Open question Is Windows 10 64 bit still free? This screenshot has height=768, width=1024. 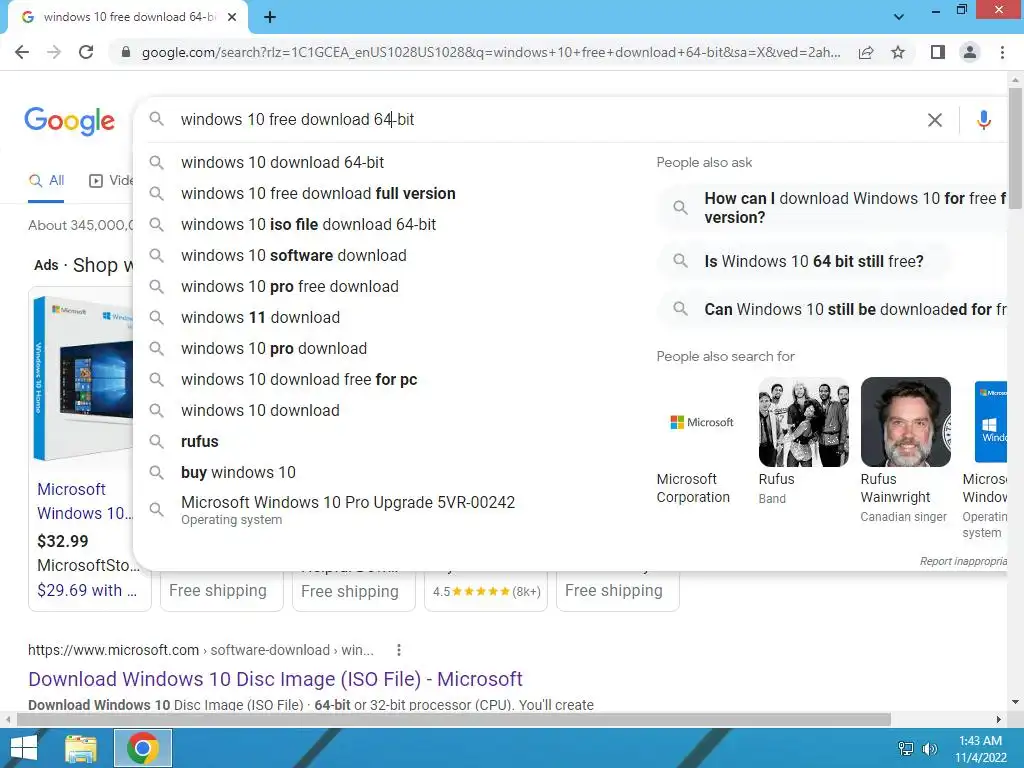pyautogui.click(x=803, y=261)
